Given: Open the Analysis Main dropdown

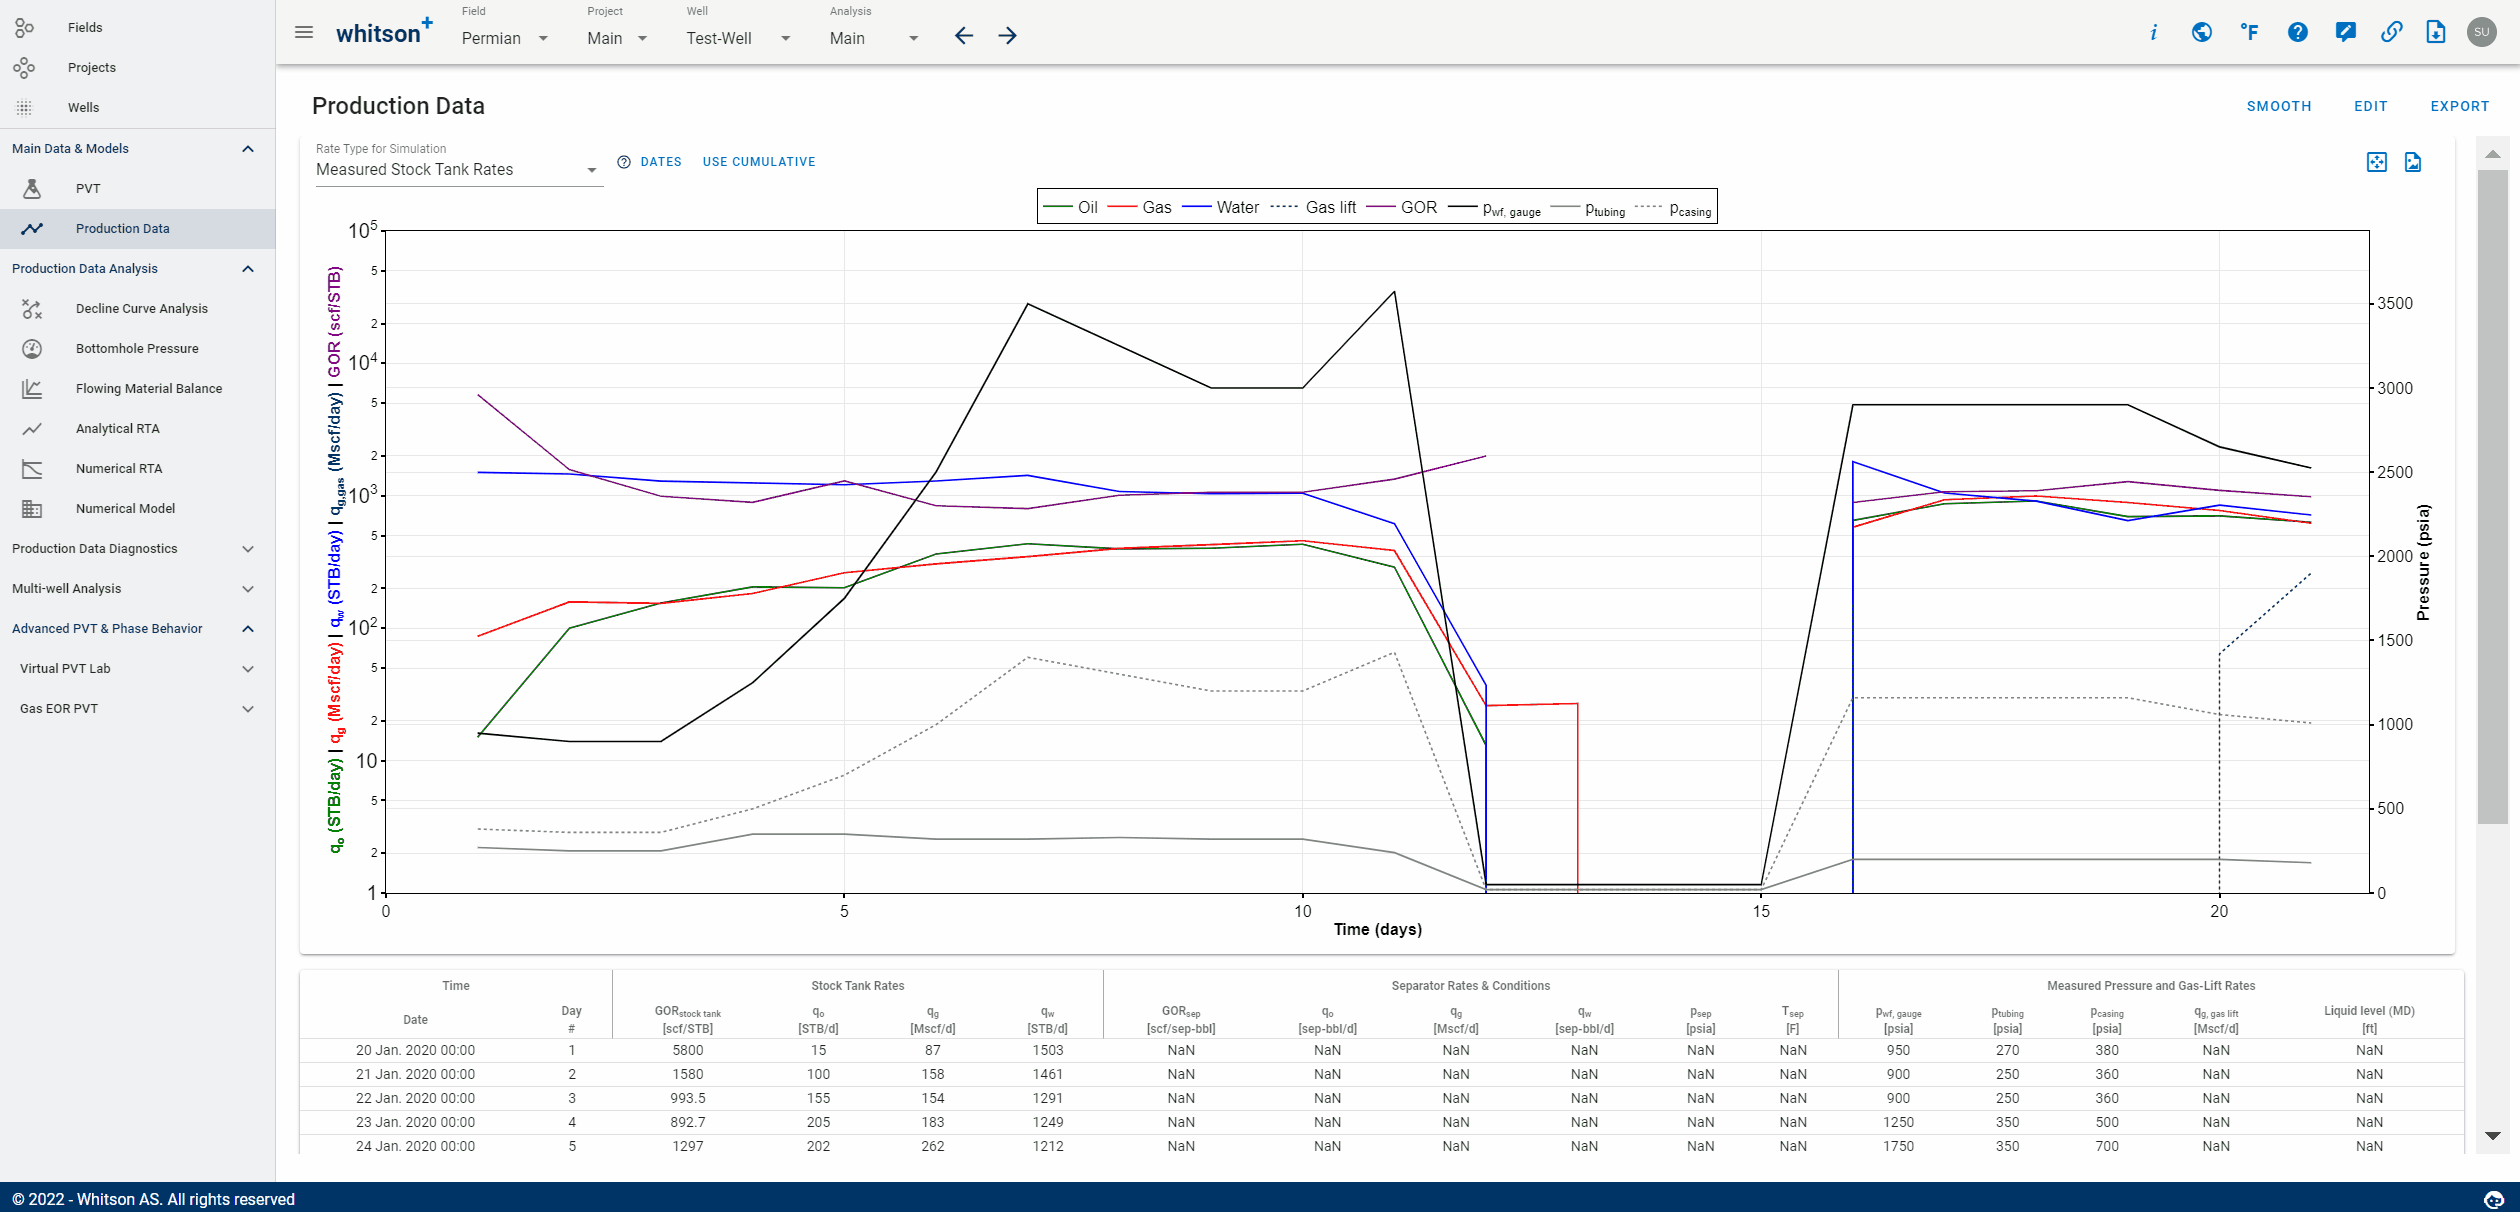Looking at the screenshot, I should 874,38.
